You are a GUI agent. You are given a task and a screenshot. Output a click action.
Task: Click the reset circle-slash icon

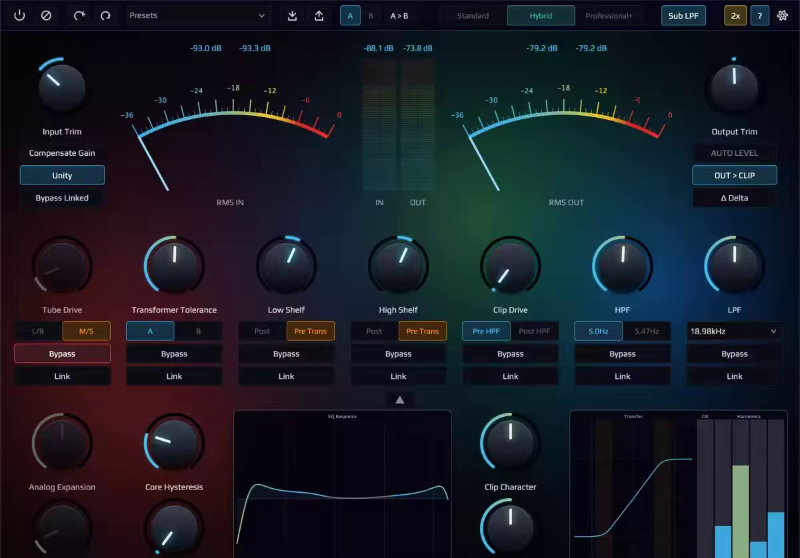pos(46,16)
